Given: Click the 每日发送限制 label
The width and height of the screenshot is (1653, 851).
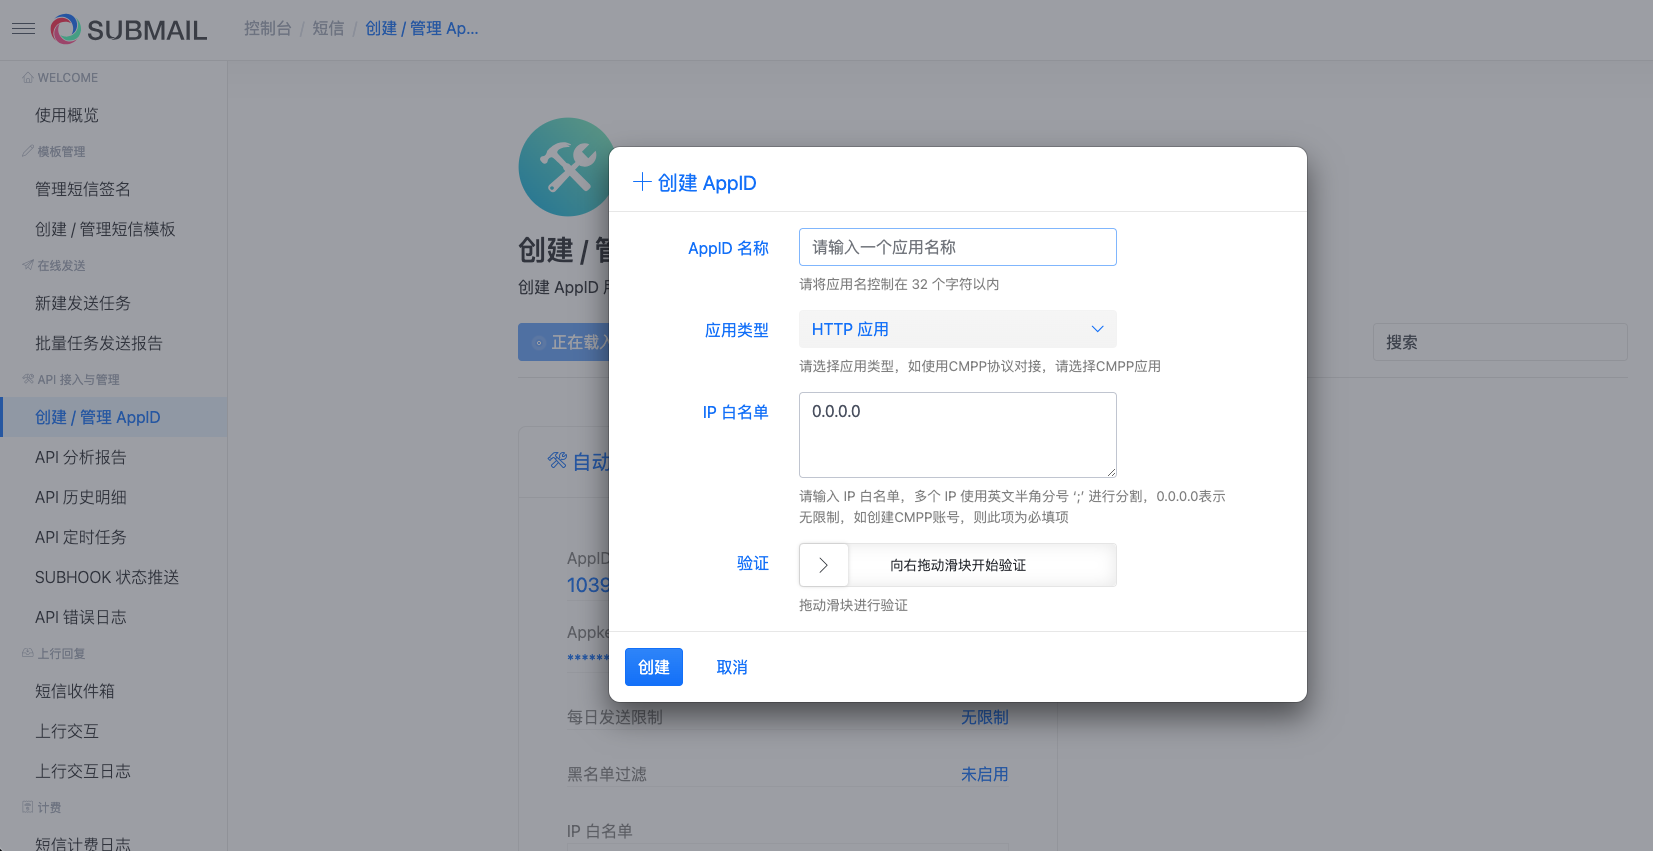Looking at the screenshot, I should coord(615,717).
